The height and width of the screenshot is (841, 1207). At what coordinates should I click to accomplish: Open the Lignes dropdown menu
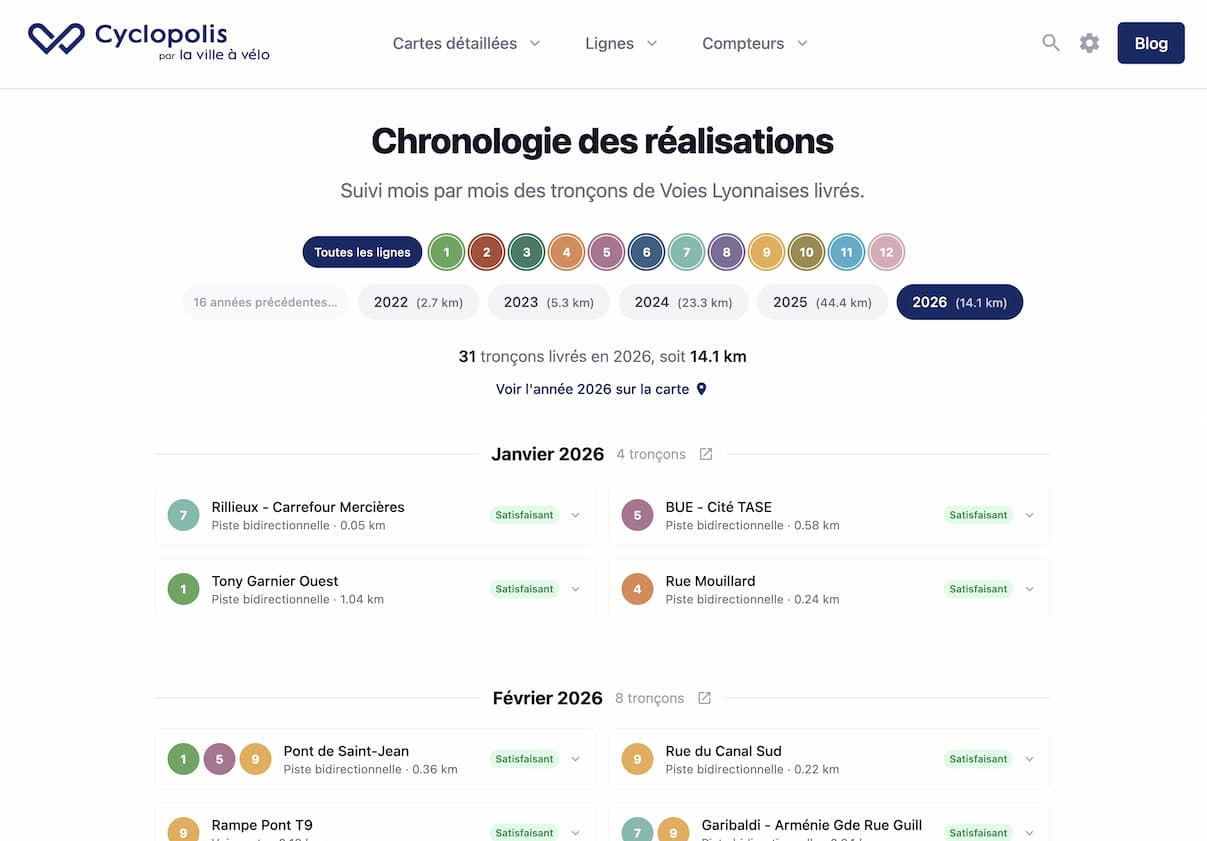620,43
